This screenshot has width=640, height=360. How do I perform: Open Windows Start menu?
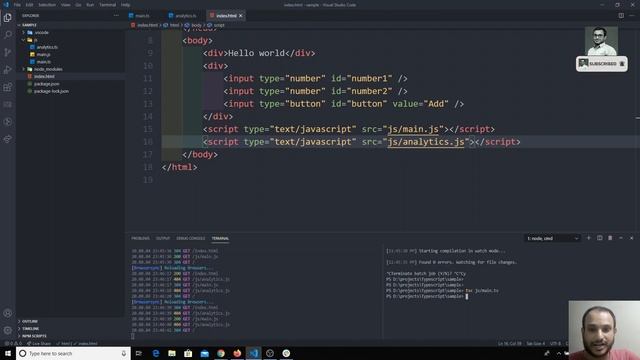[8, 353]
